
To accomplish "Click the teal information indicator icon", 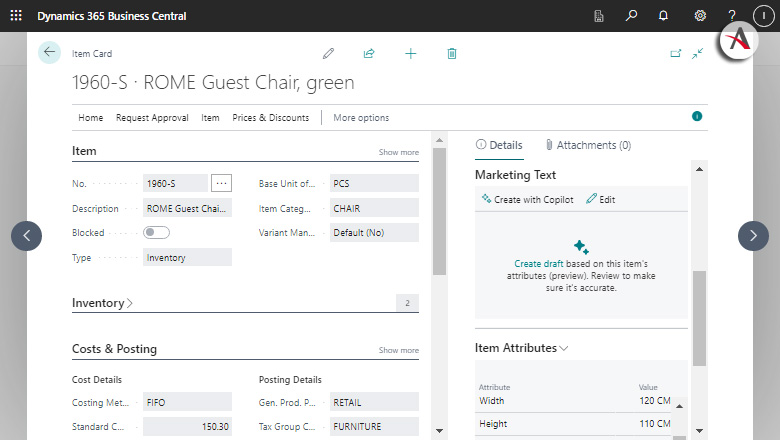I will (697, 116).
